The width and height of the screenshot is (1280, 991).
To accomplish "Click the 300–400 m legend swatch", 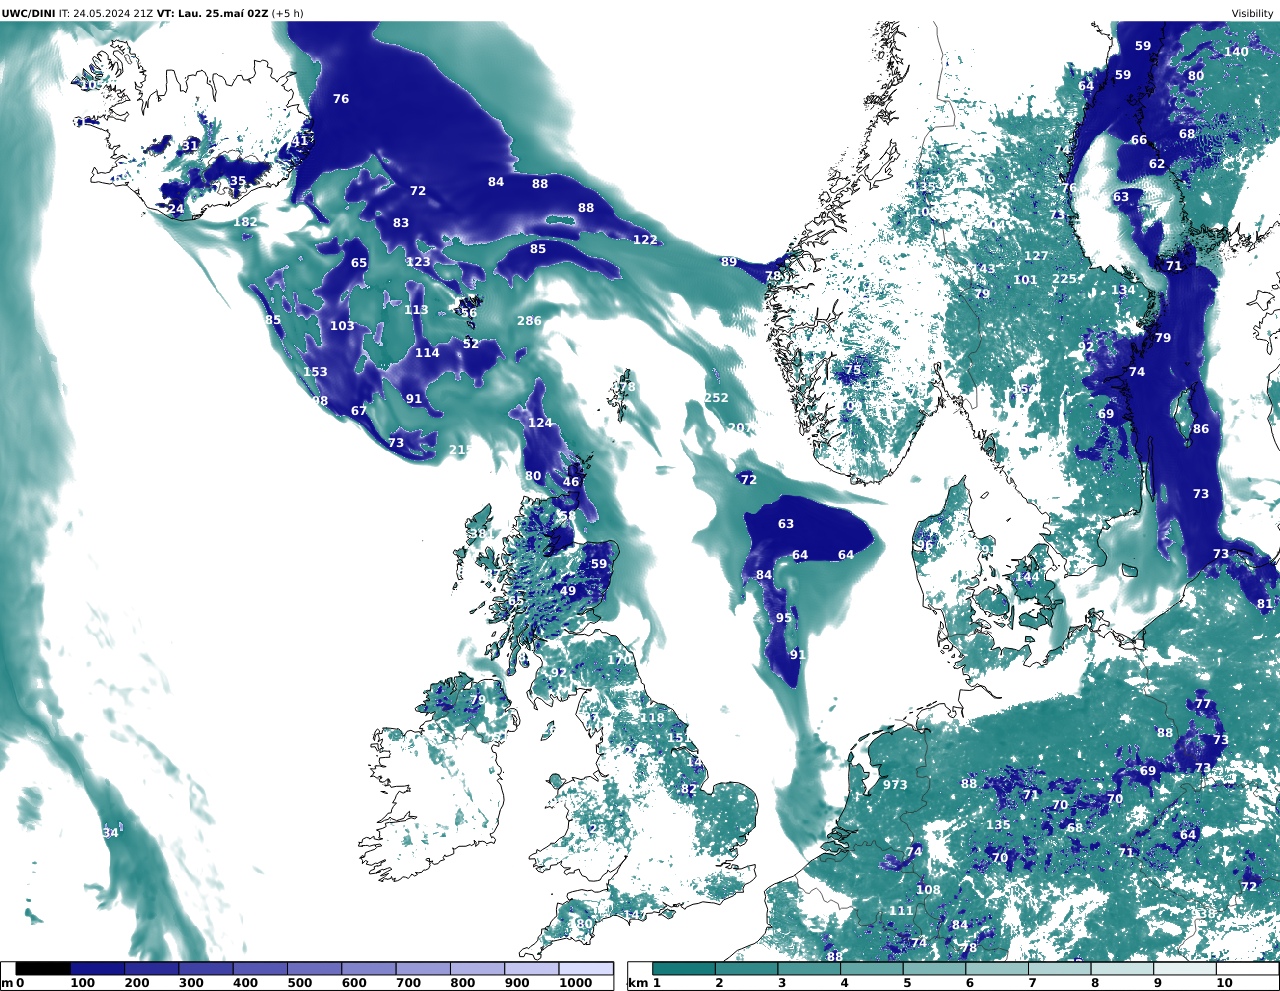I will pos(206,968).
